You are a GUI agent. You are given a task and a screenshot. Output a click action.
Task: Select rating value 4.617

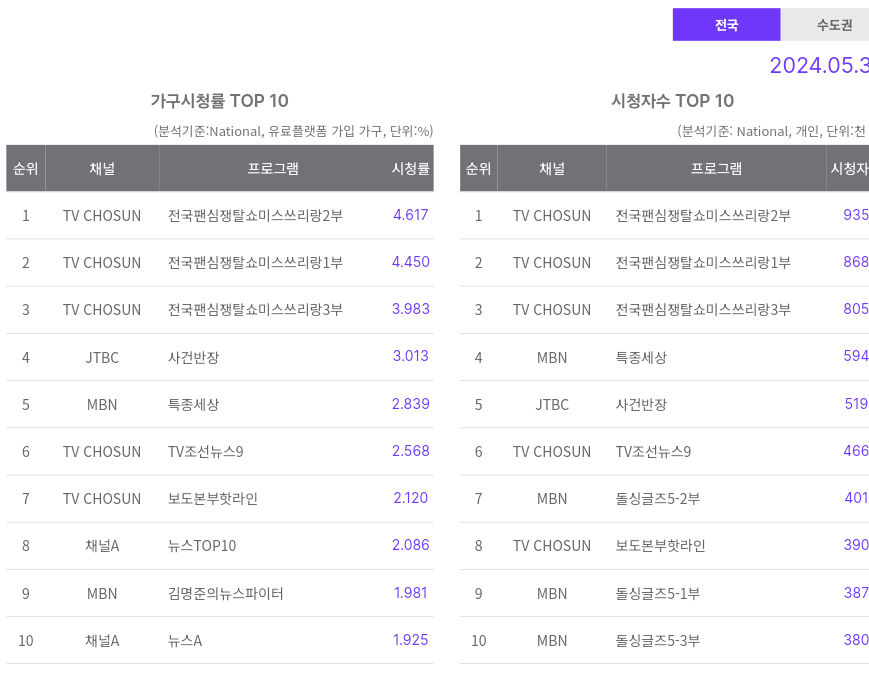click(x=411, y=215)
